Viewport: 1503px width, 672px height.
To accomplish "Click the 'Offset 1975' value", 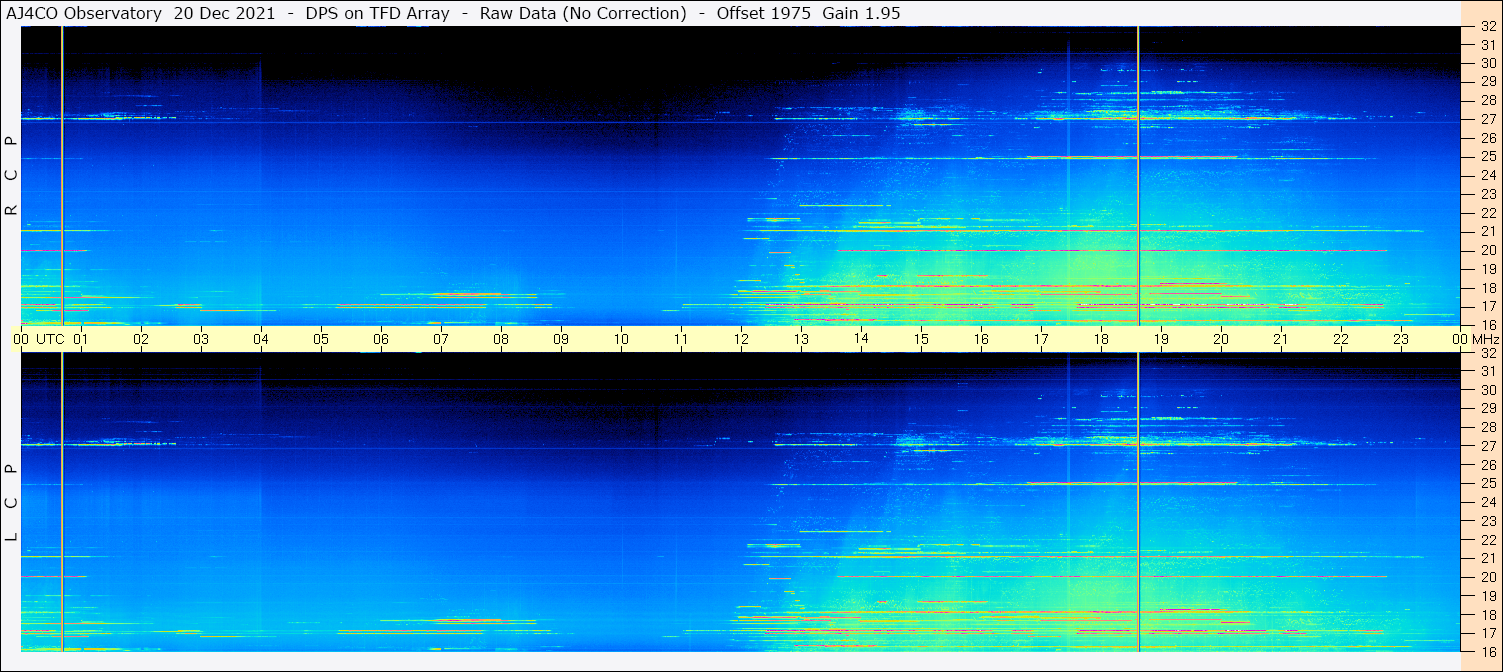I will pos(763,13).
